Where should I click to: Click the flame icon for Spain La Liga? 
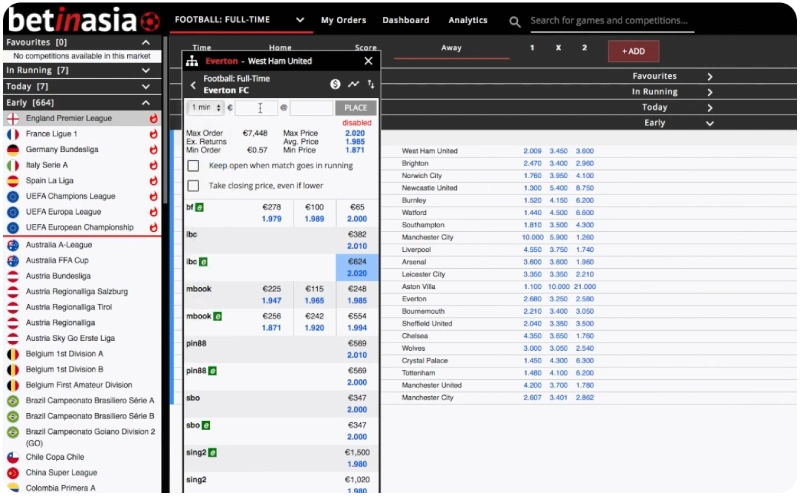click(153, 181)
